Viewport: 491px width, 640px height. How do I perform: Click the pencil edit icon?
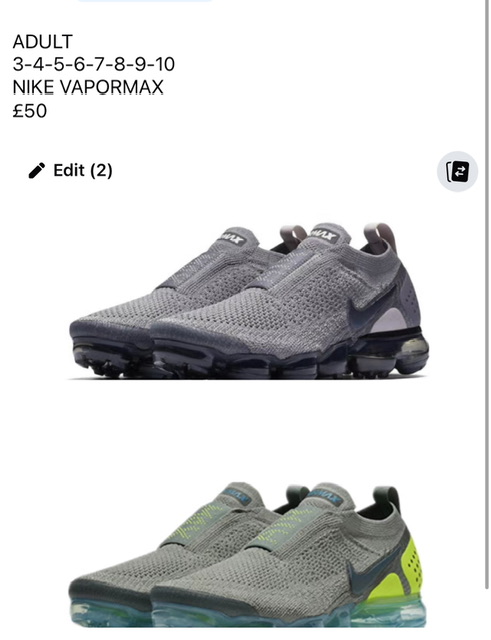click(x=37, y=170)
